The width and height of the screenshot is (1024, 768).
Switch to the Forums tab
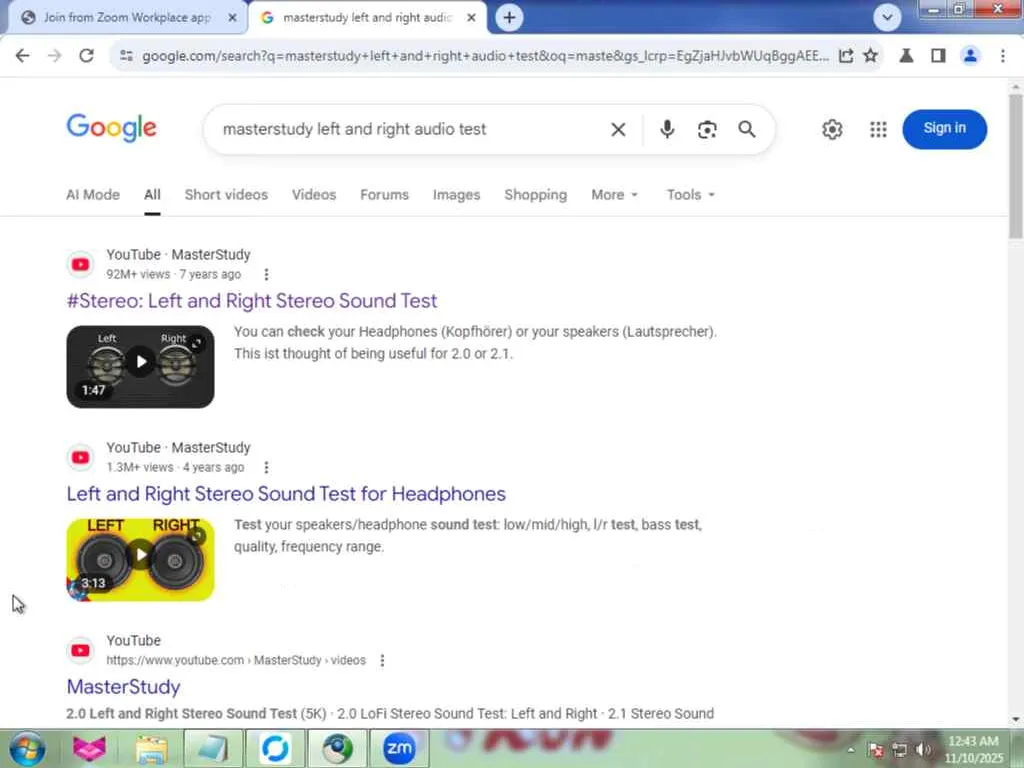click(385, 195)
